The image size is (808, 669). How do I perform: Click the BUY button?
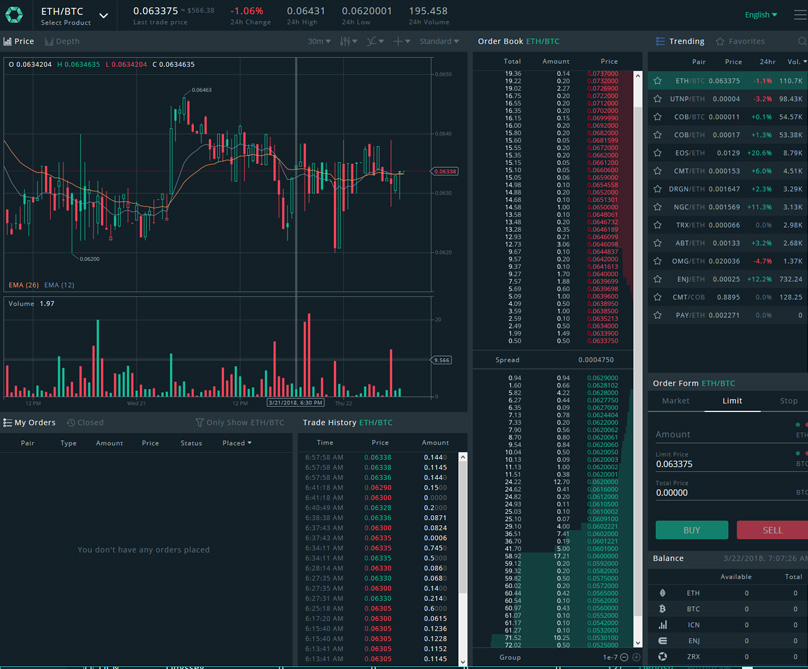pyautogui.click(x=692, y=530)
